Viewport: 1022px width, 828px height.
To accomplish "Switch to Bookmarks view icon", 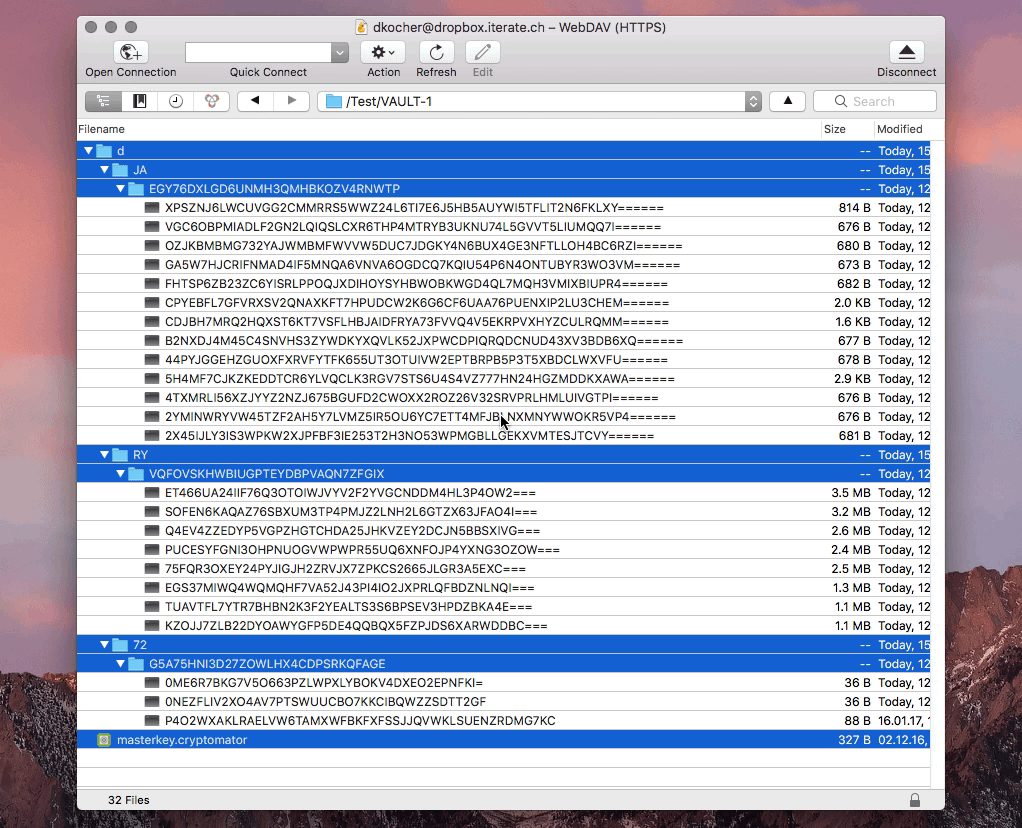I will point(140,101).
